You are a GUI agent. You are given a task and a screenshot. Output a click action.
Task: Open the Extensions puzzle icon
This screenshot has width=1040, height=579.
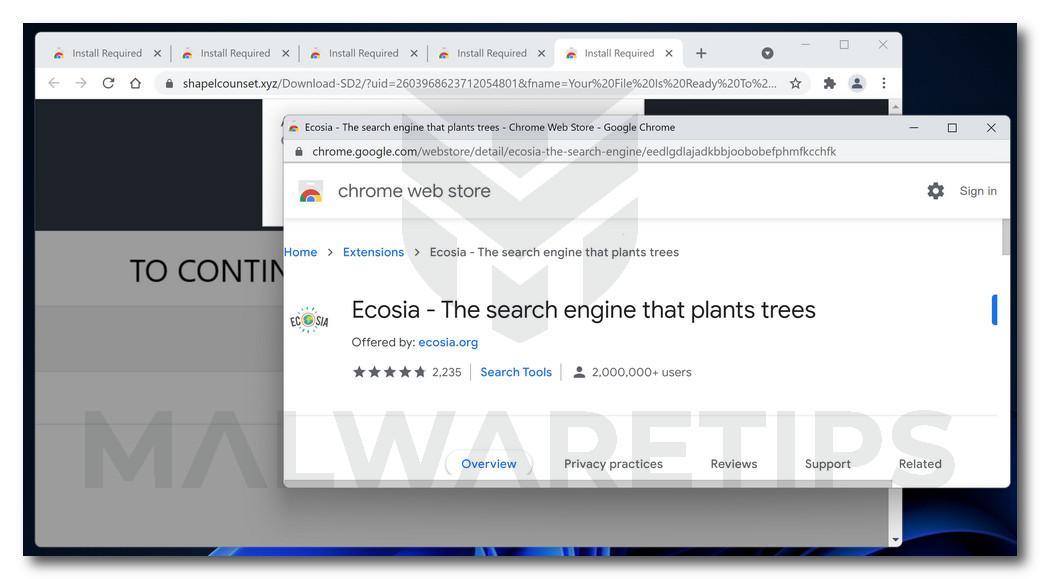coord(829,83)
